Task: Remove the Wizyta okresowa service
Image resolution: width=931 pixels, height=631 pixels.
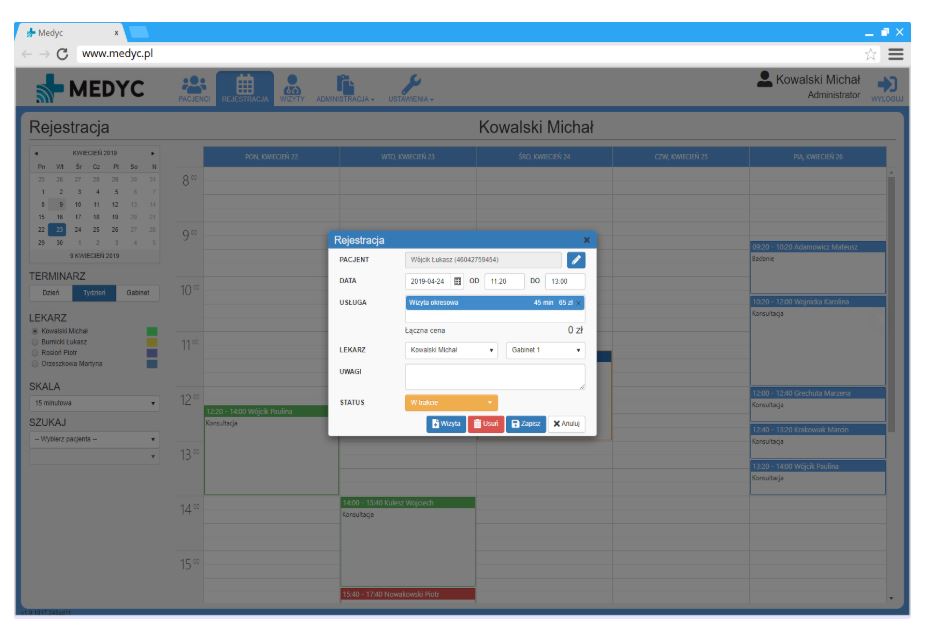Action: 578,303
